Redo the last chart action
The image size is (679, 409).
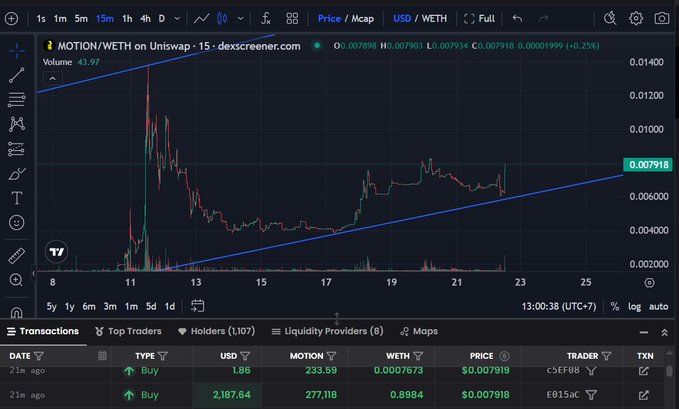[x=543, y=19]
